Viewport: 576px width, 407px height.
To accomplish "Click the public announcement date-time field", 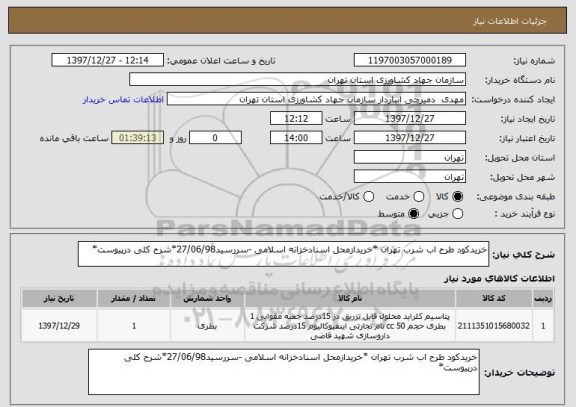I will pyautogui.click(x=108, y=60).
